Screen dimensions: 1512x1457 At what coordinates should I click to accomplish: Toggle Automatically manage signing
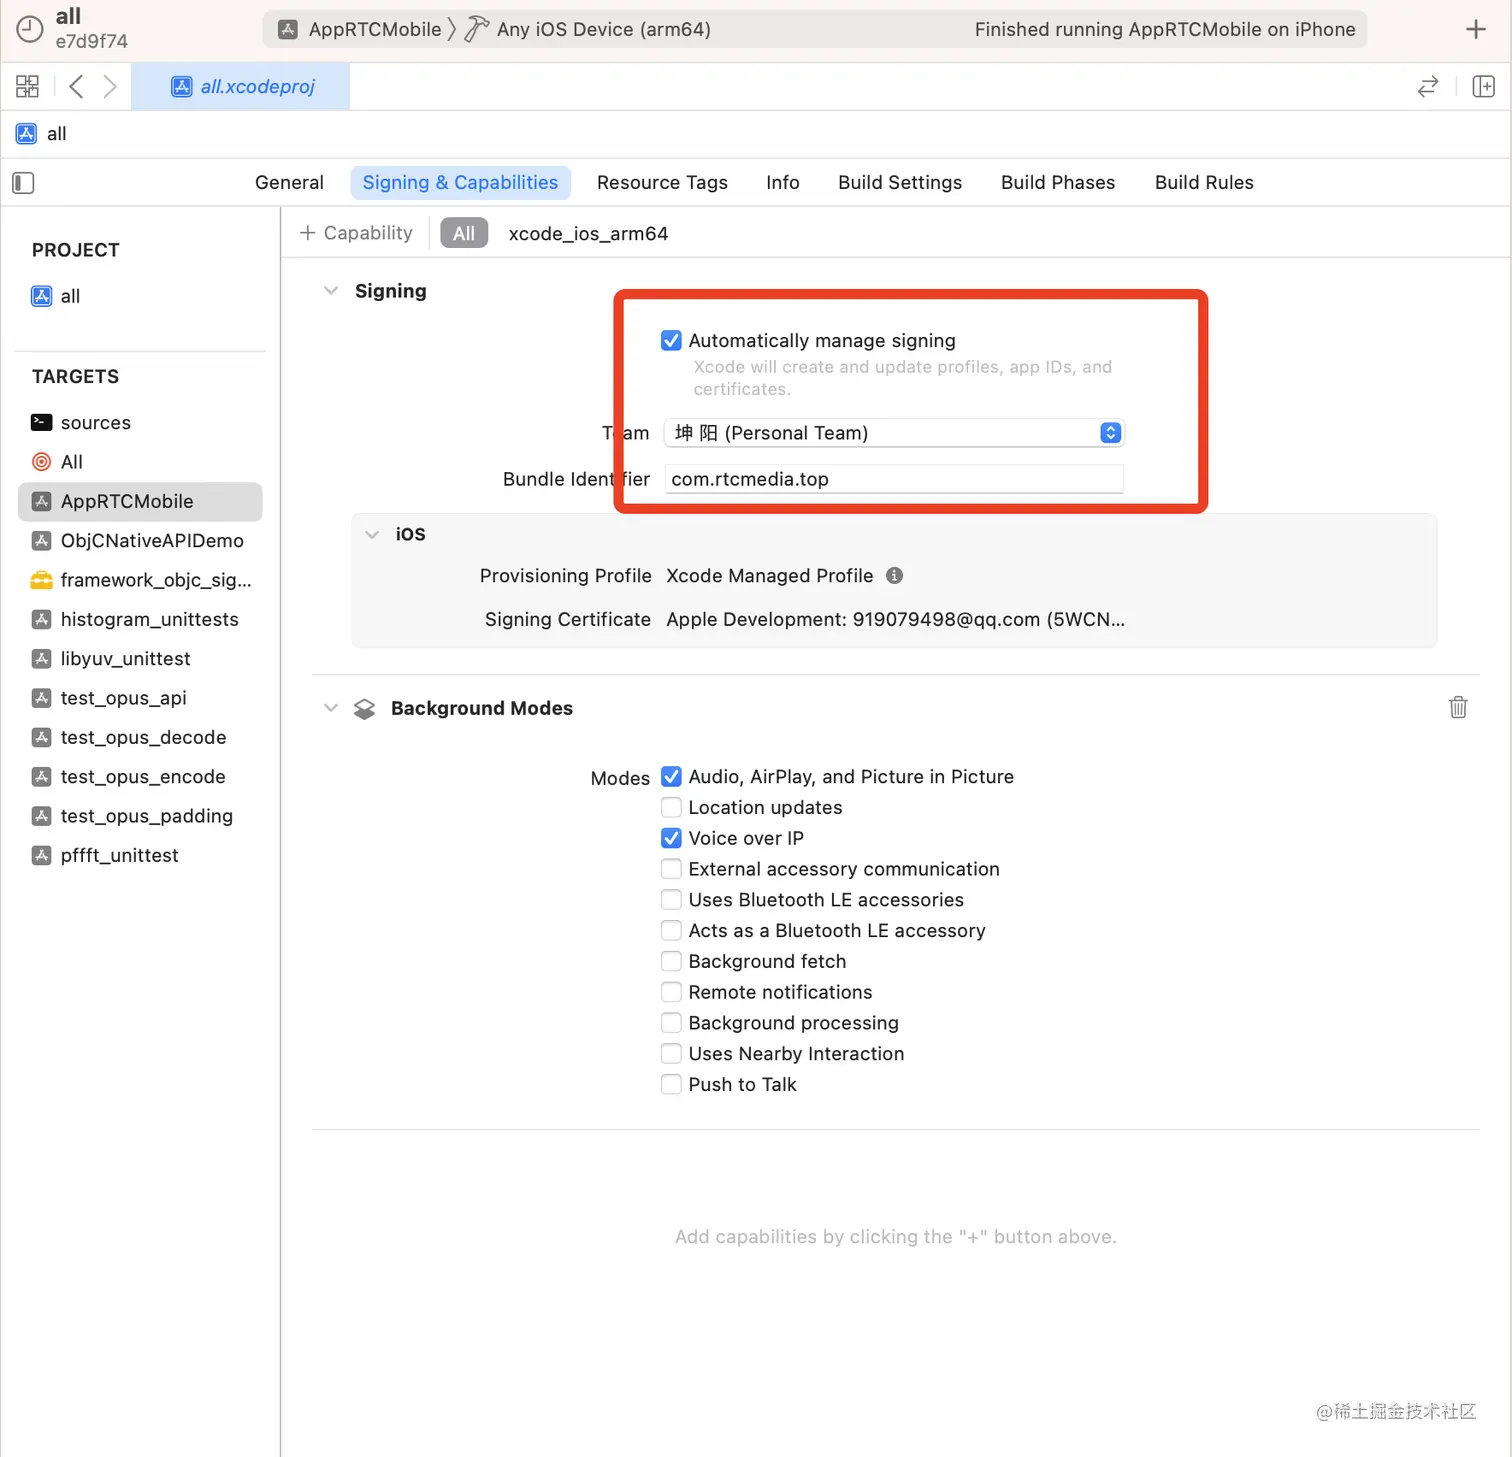pos(671,341)
